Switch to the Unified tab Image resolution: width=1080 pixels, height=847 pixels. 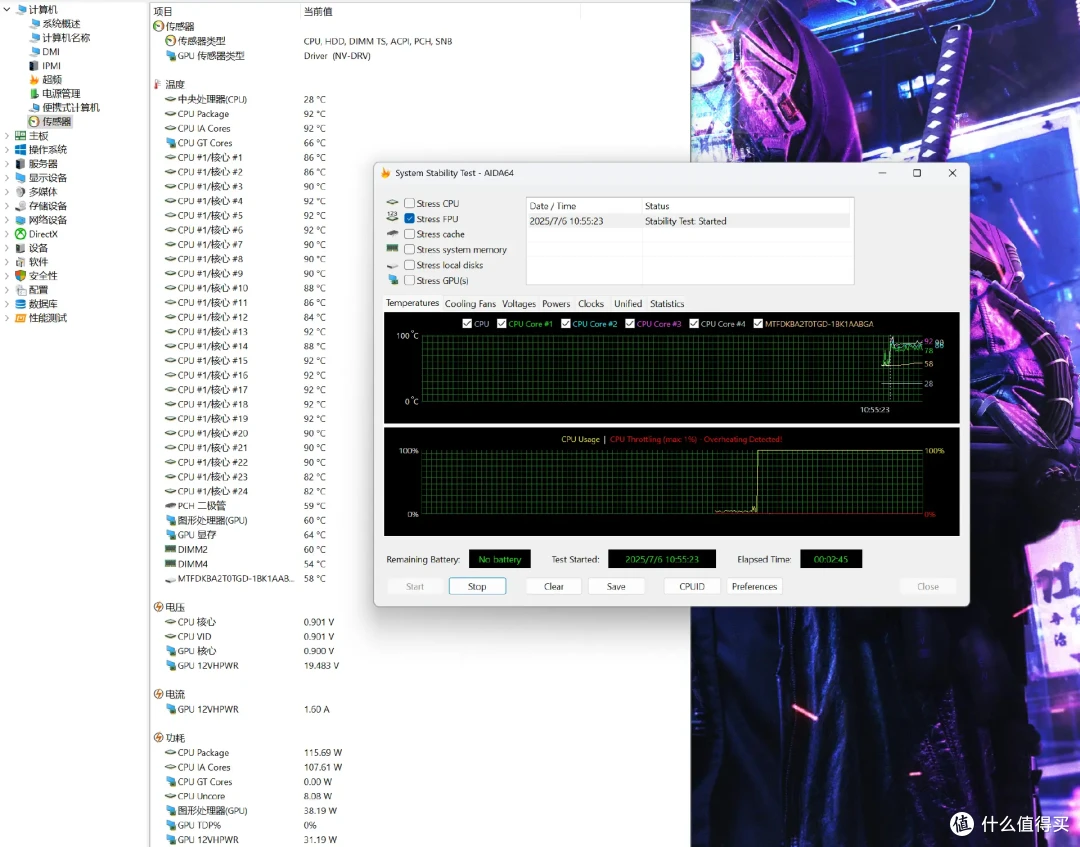pyautogui.click(x=627, y=304)
